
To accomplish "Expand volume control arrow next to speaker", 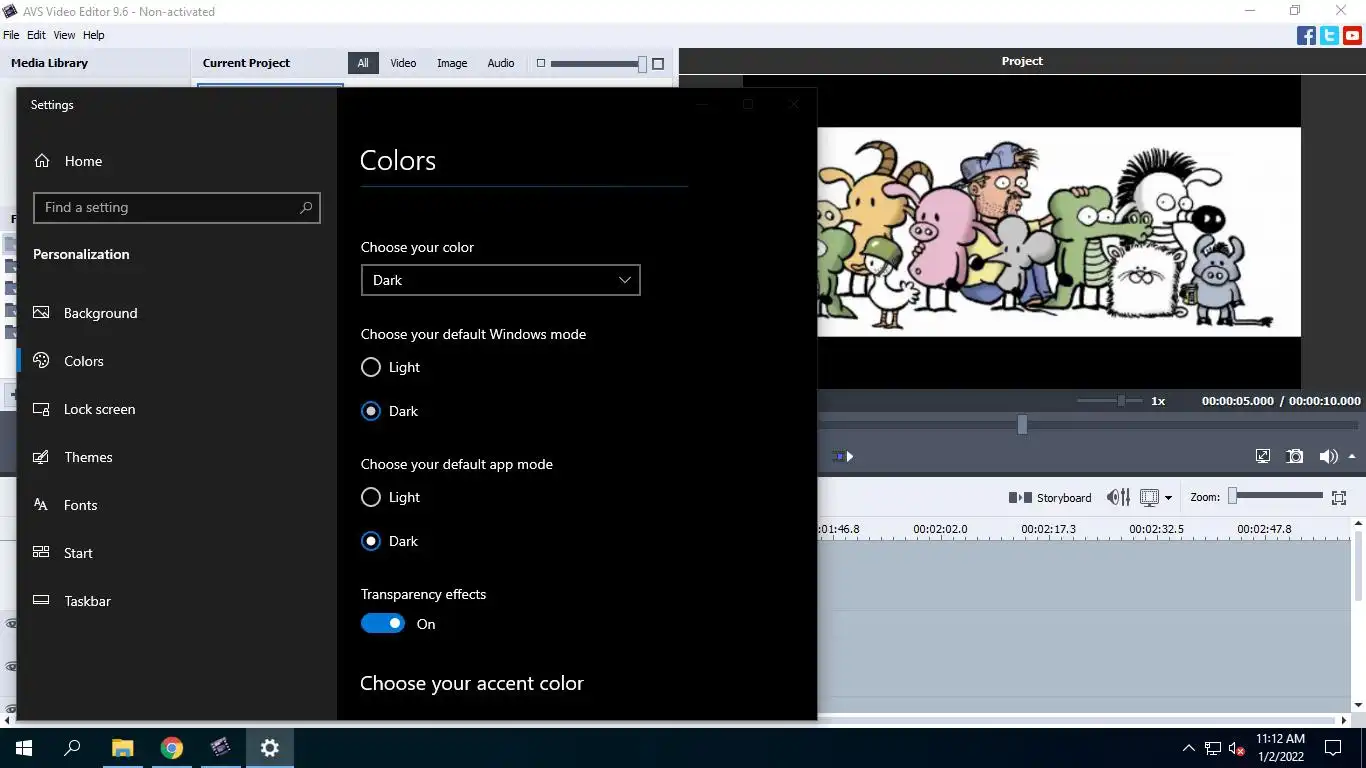I will pyautogui.click(x=1352, y=456).
